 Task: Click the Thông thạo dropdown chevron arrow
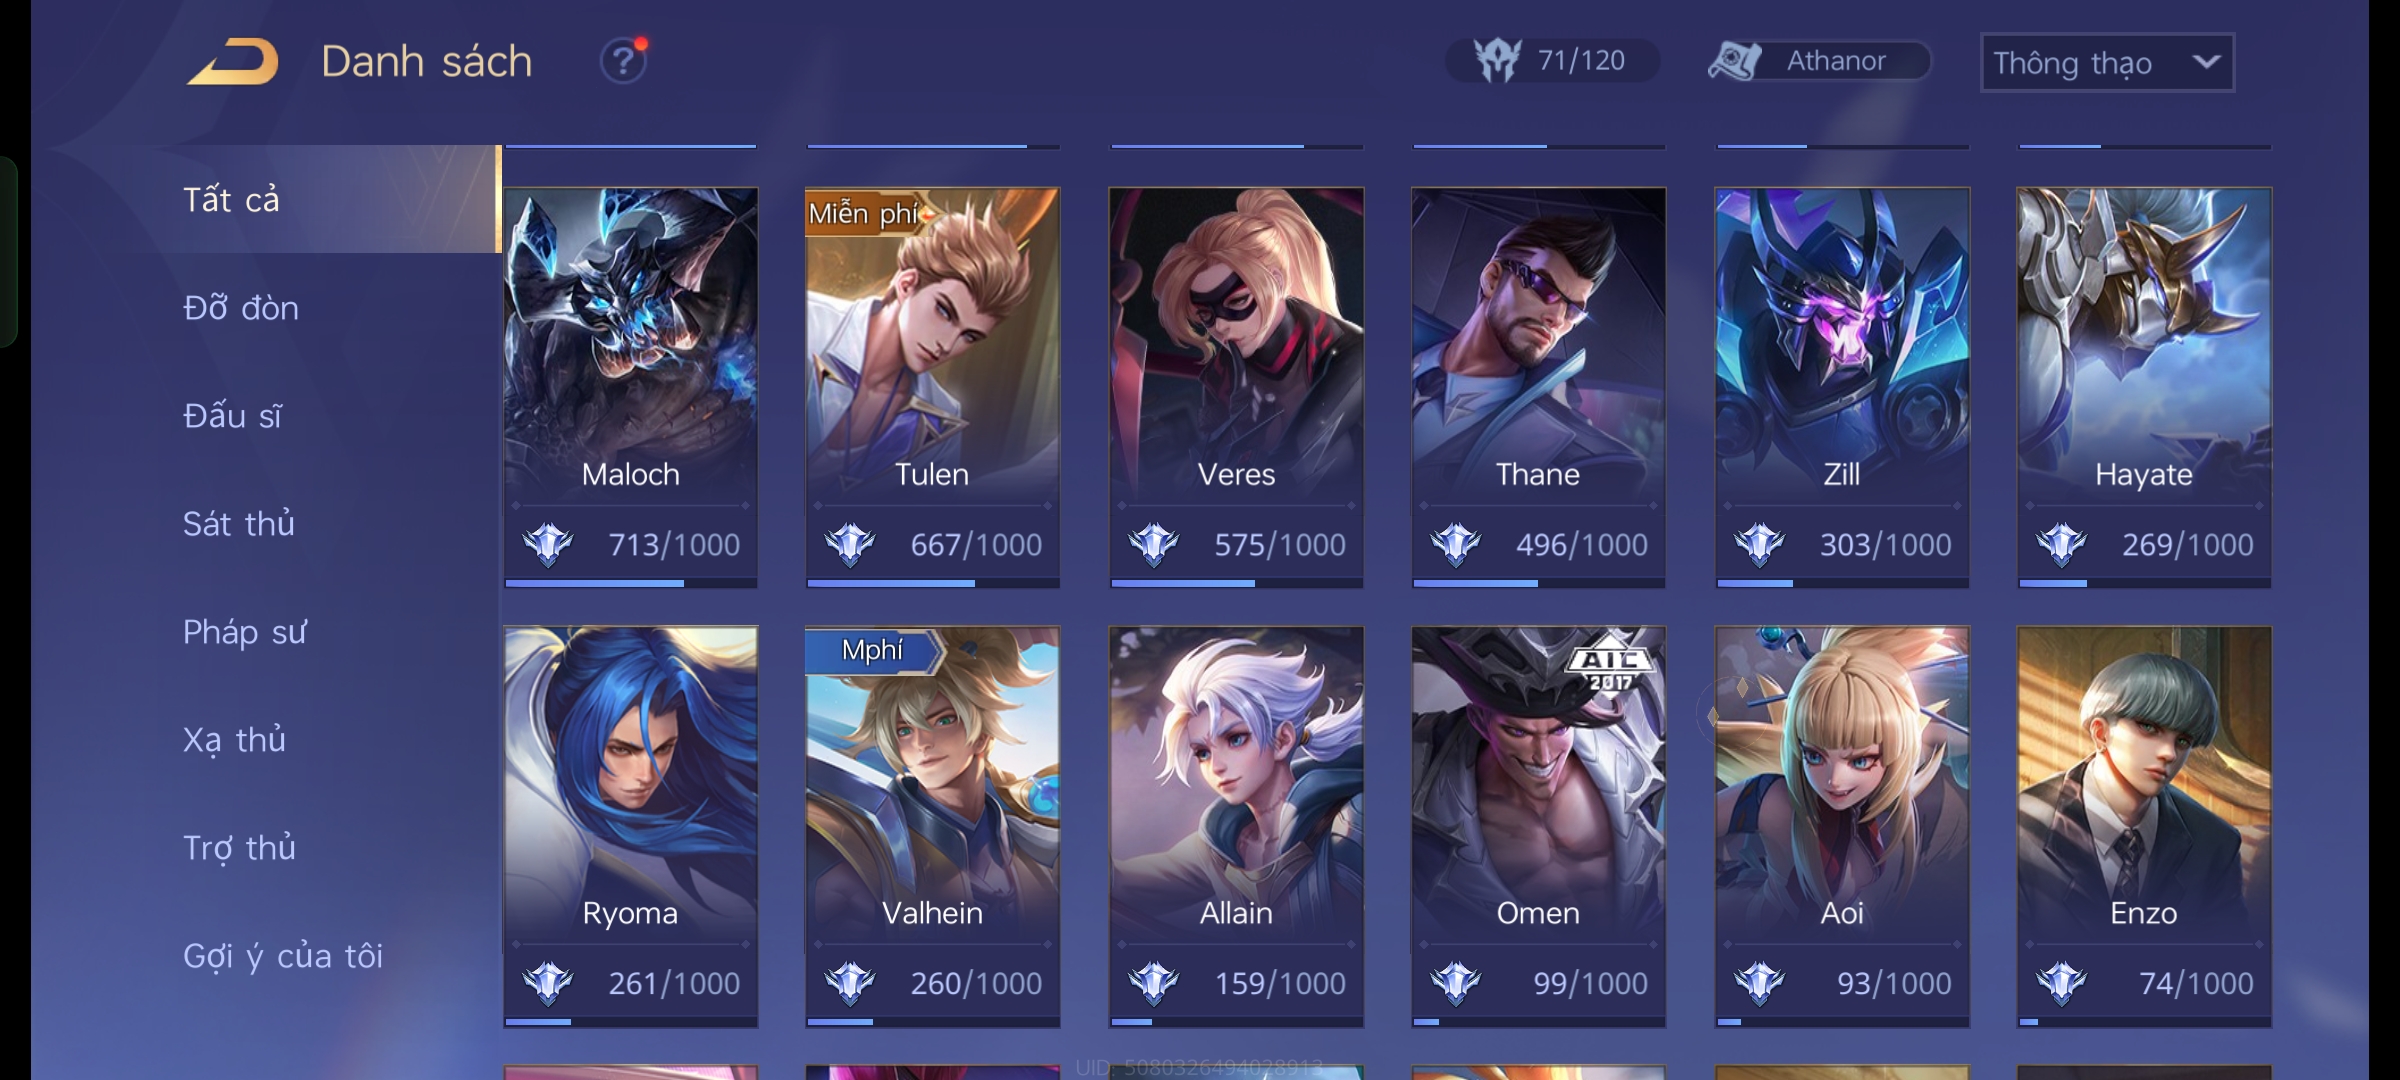[x=2206, y=61]
